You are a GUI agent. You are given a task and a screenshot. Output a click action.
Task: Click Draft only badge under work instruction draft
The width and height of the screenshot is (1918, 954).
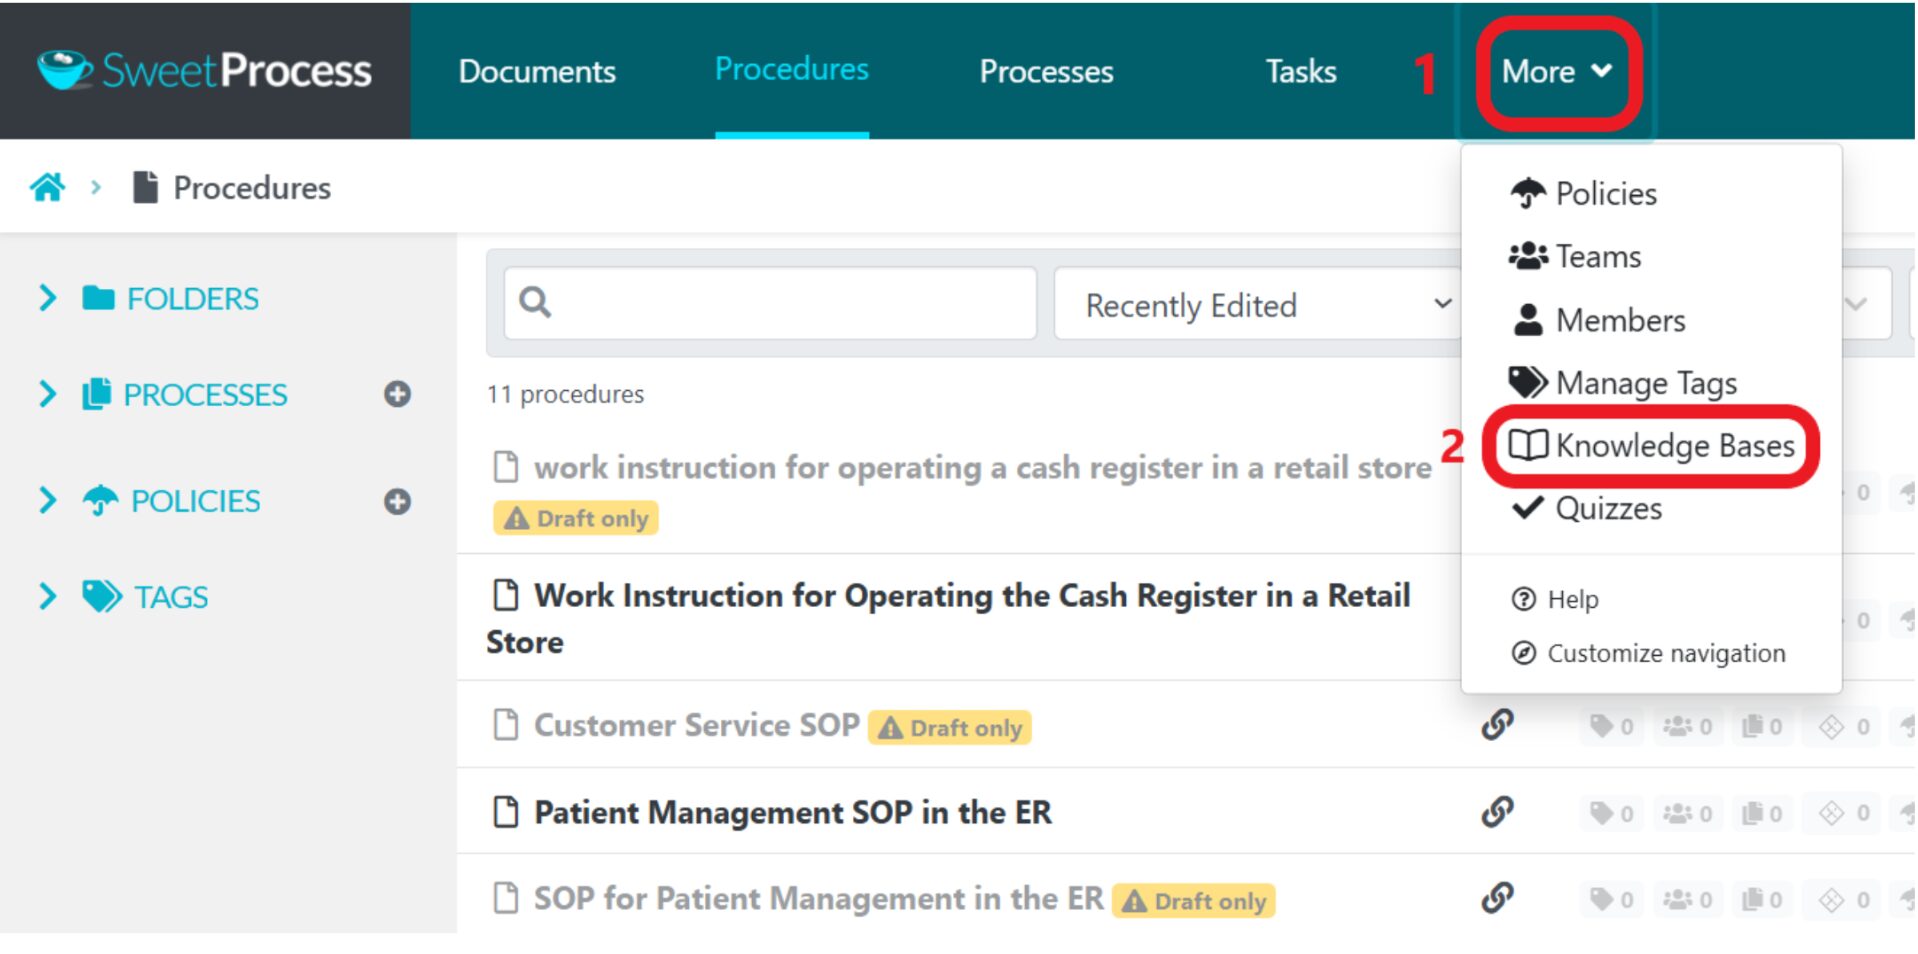pyautogui.click(x=576, y=518)
